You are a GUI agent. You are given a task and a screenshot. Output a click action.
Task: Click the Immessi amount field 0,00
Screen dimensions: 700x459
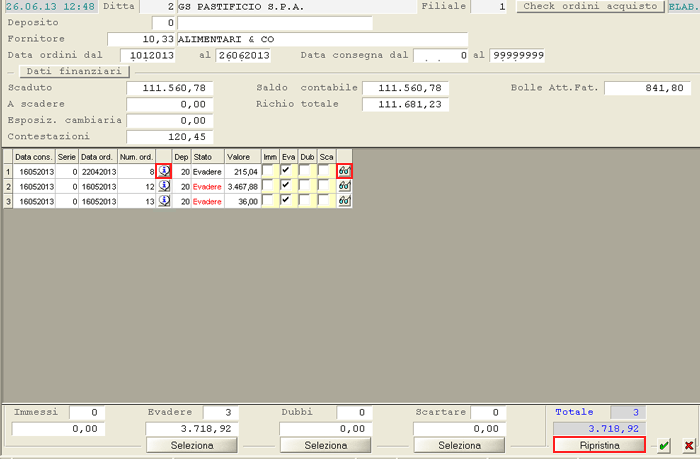tap(58, 429)
